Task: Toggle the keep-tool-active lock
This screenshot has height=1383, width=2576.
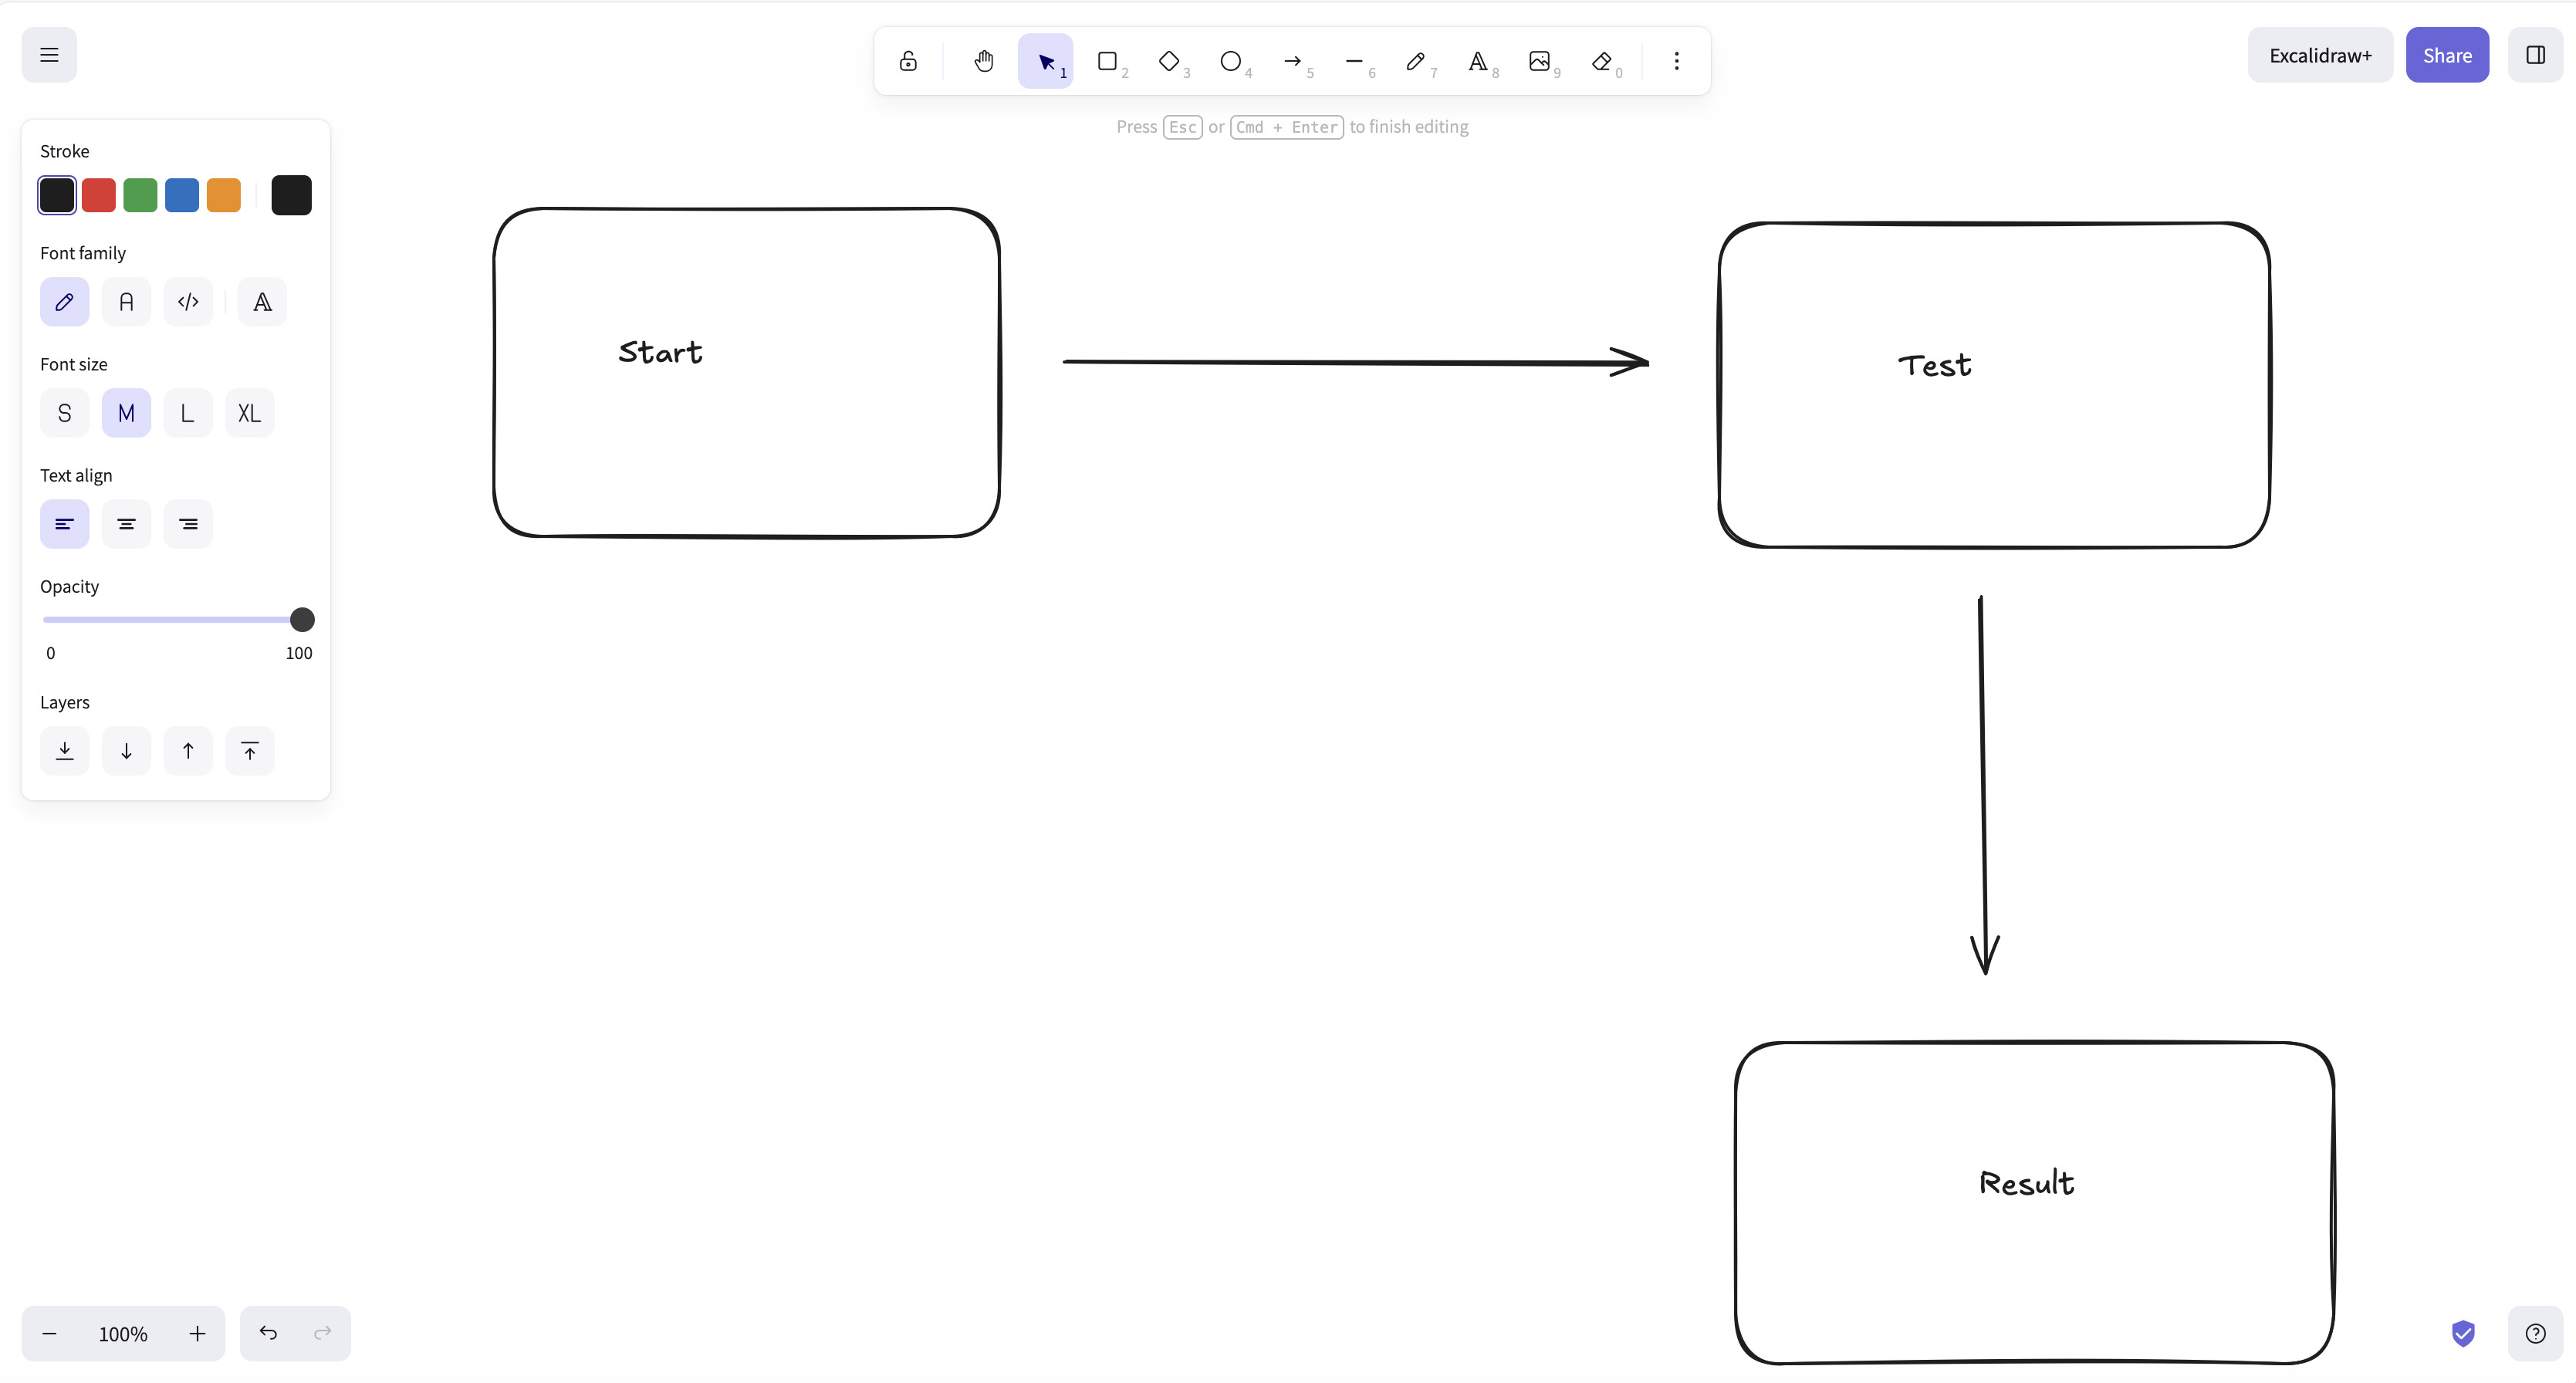Action: coord(908,61)
